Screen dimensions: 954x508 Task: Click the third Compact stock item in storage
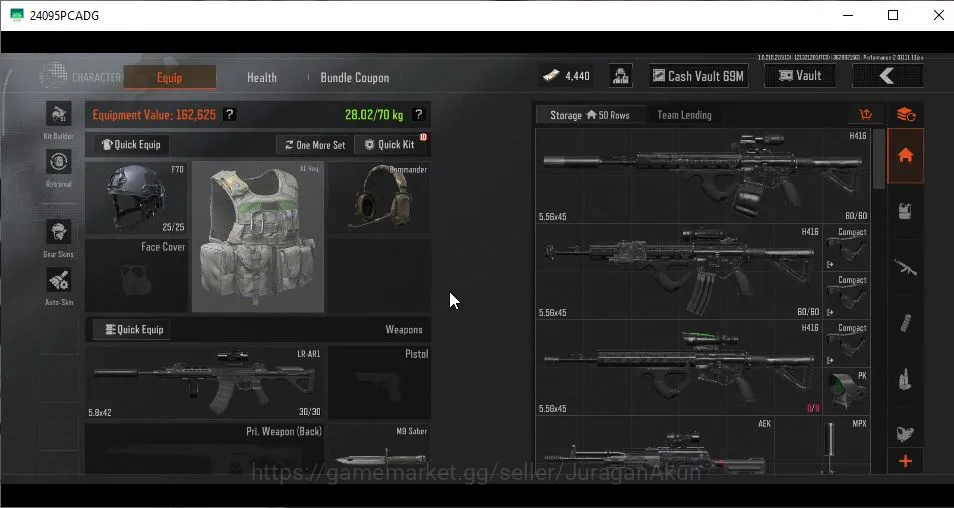(847, 344)
